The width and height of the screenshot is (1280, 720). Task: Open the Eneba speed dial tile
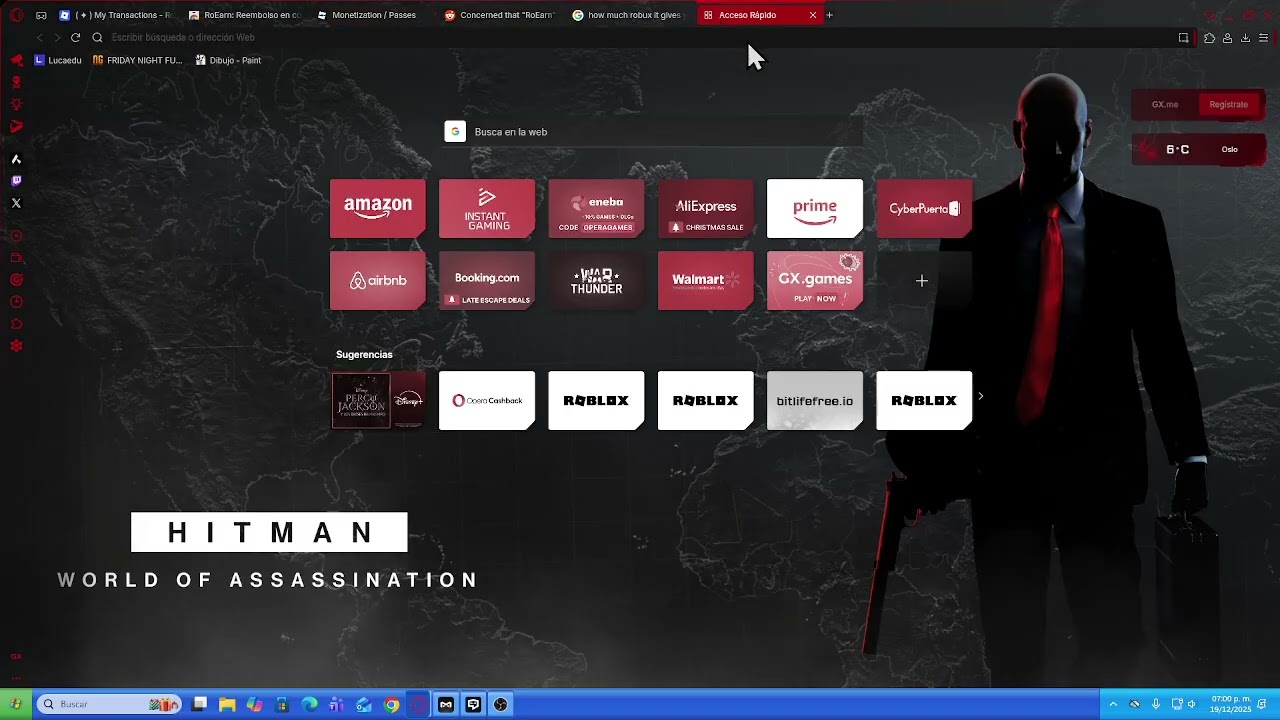click(x=596, y=208)
